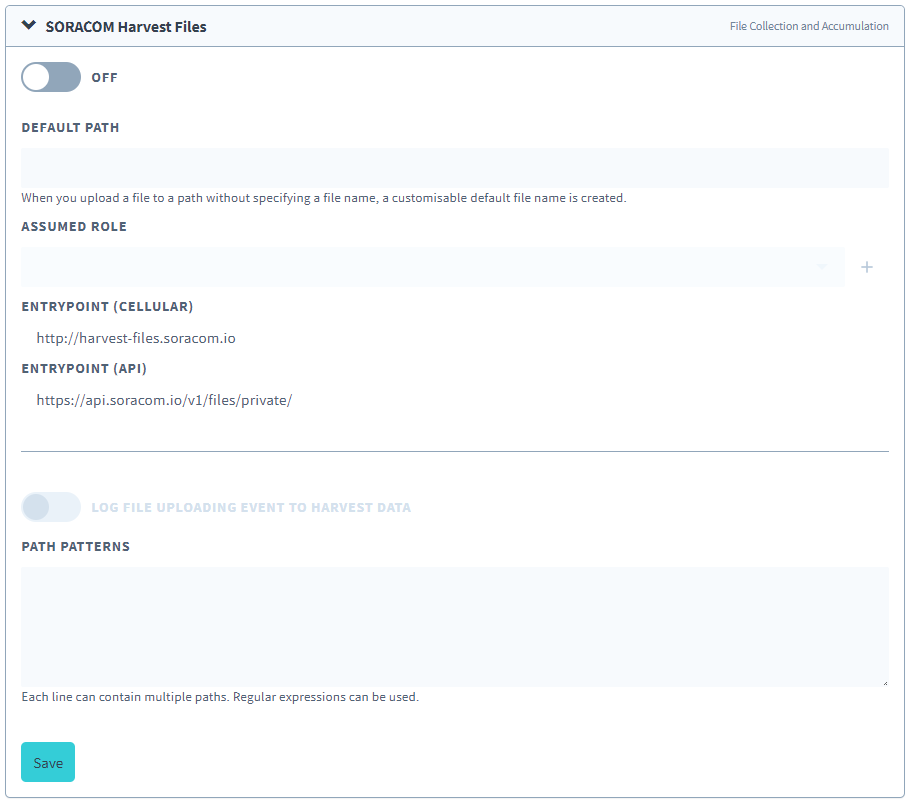Click the api.soracom.io API entrypoint URL
This screenshot has height=803, width=910.
coord(162,400)
